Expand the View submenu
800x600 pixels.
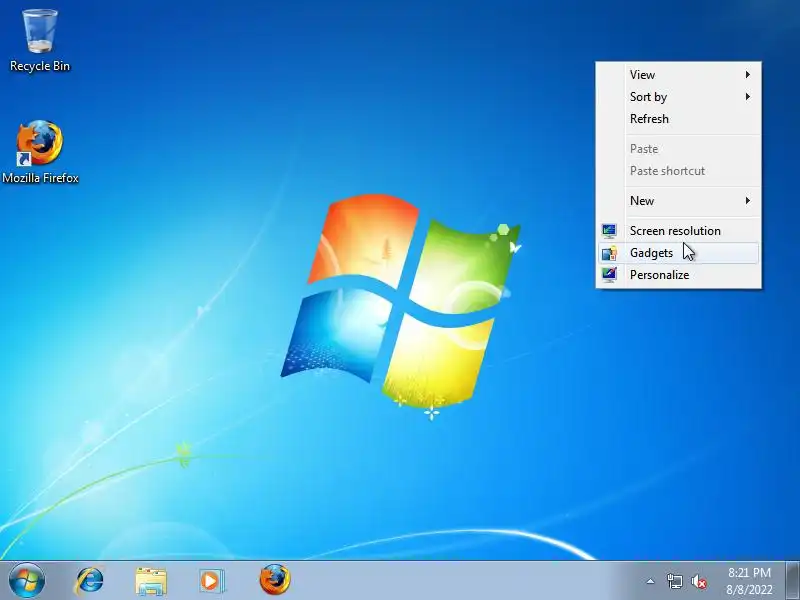679,74
